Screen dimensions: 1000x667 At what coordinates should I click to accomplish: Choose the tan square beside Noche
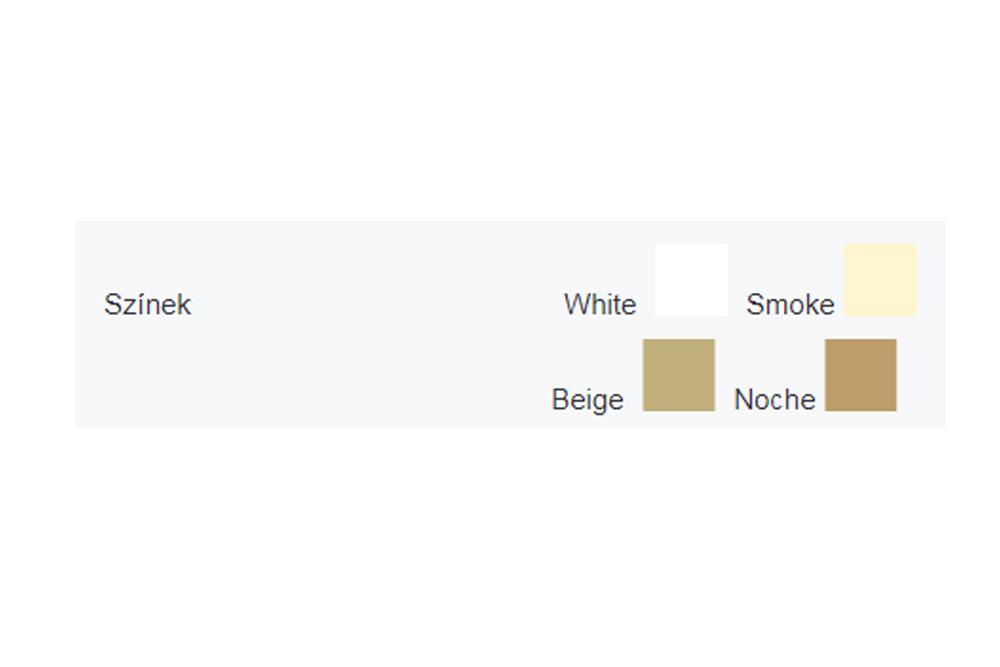click(861, 375)
